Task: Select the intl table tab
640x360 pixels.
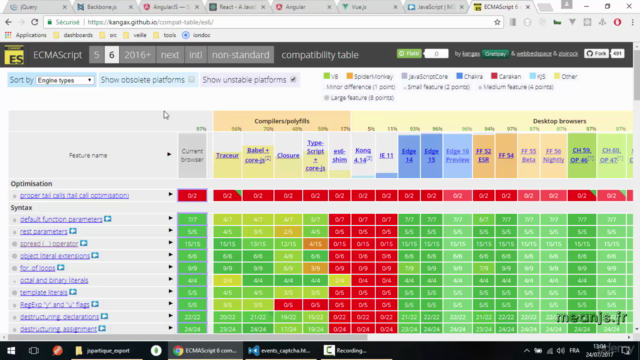Action: coord(196,55)
